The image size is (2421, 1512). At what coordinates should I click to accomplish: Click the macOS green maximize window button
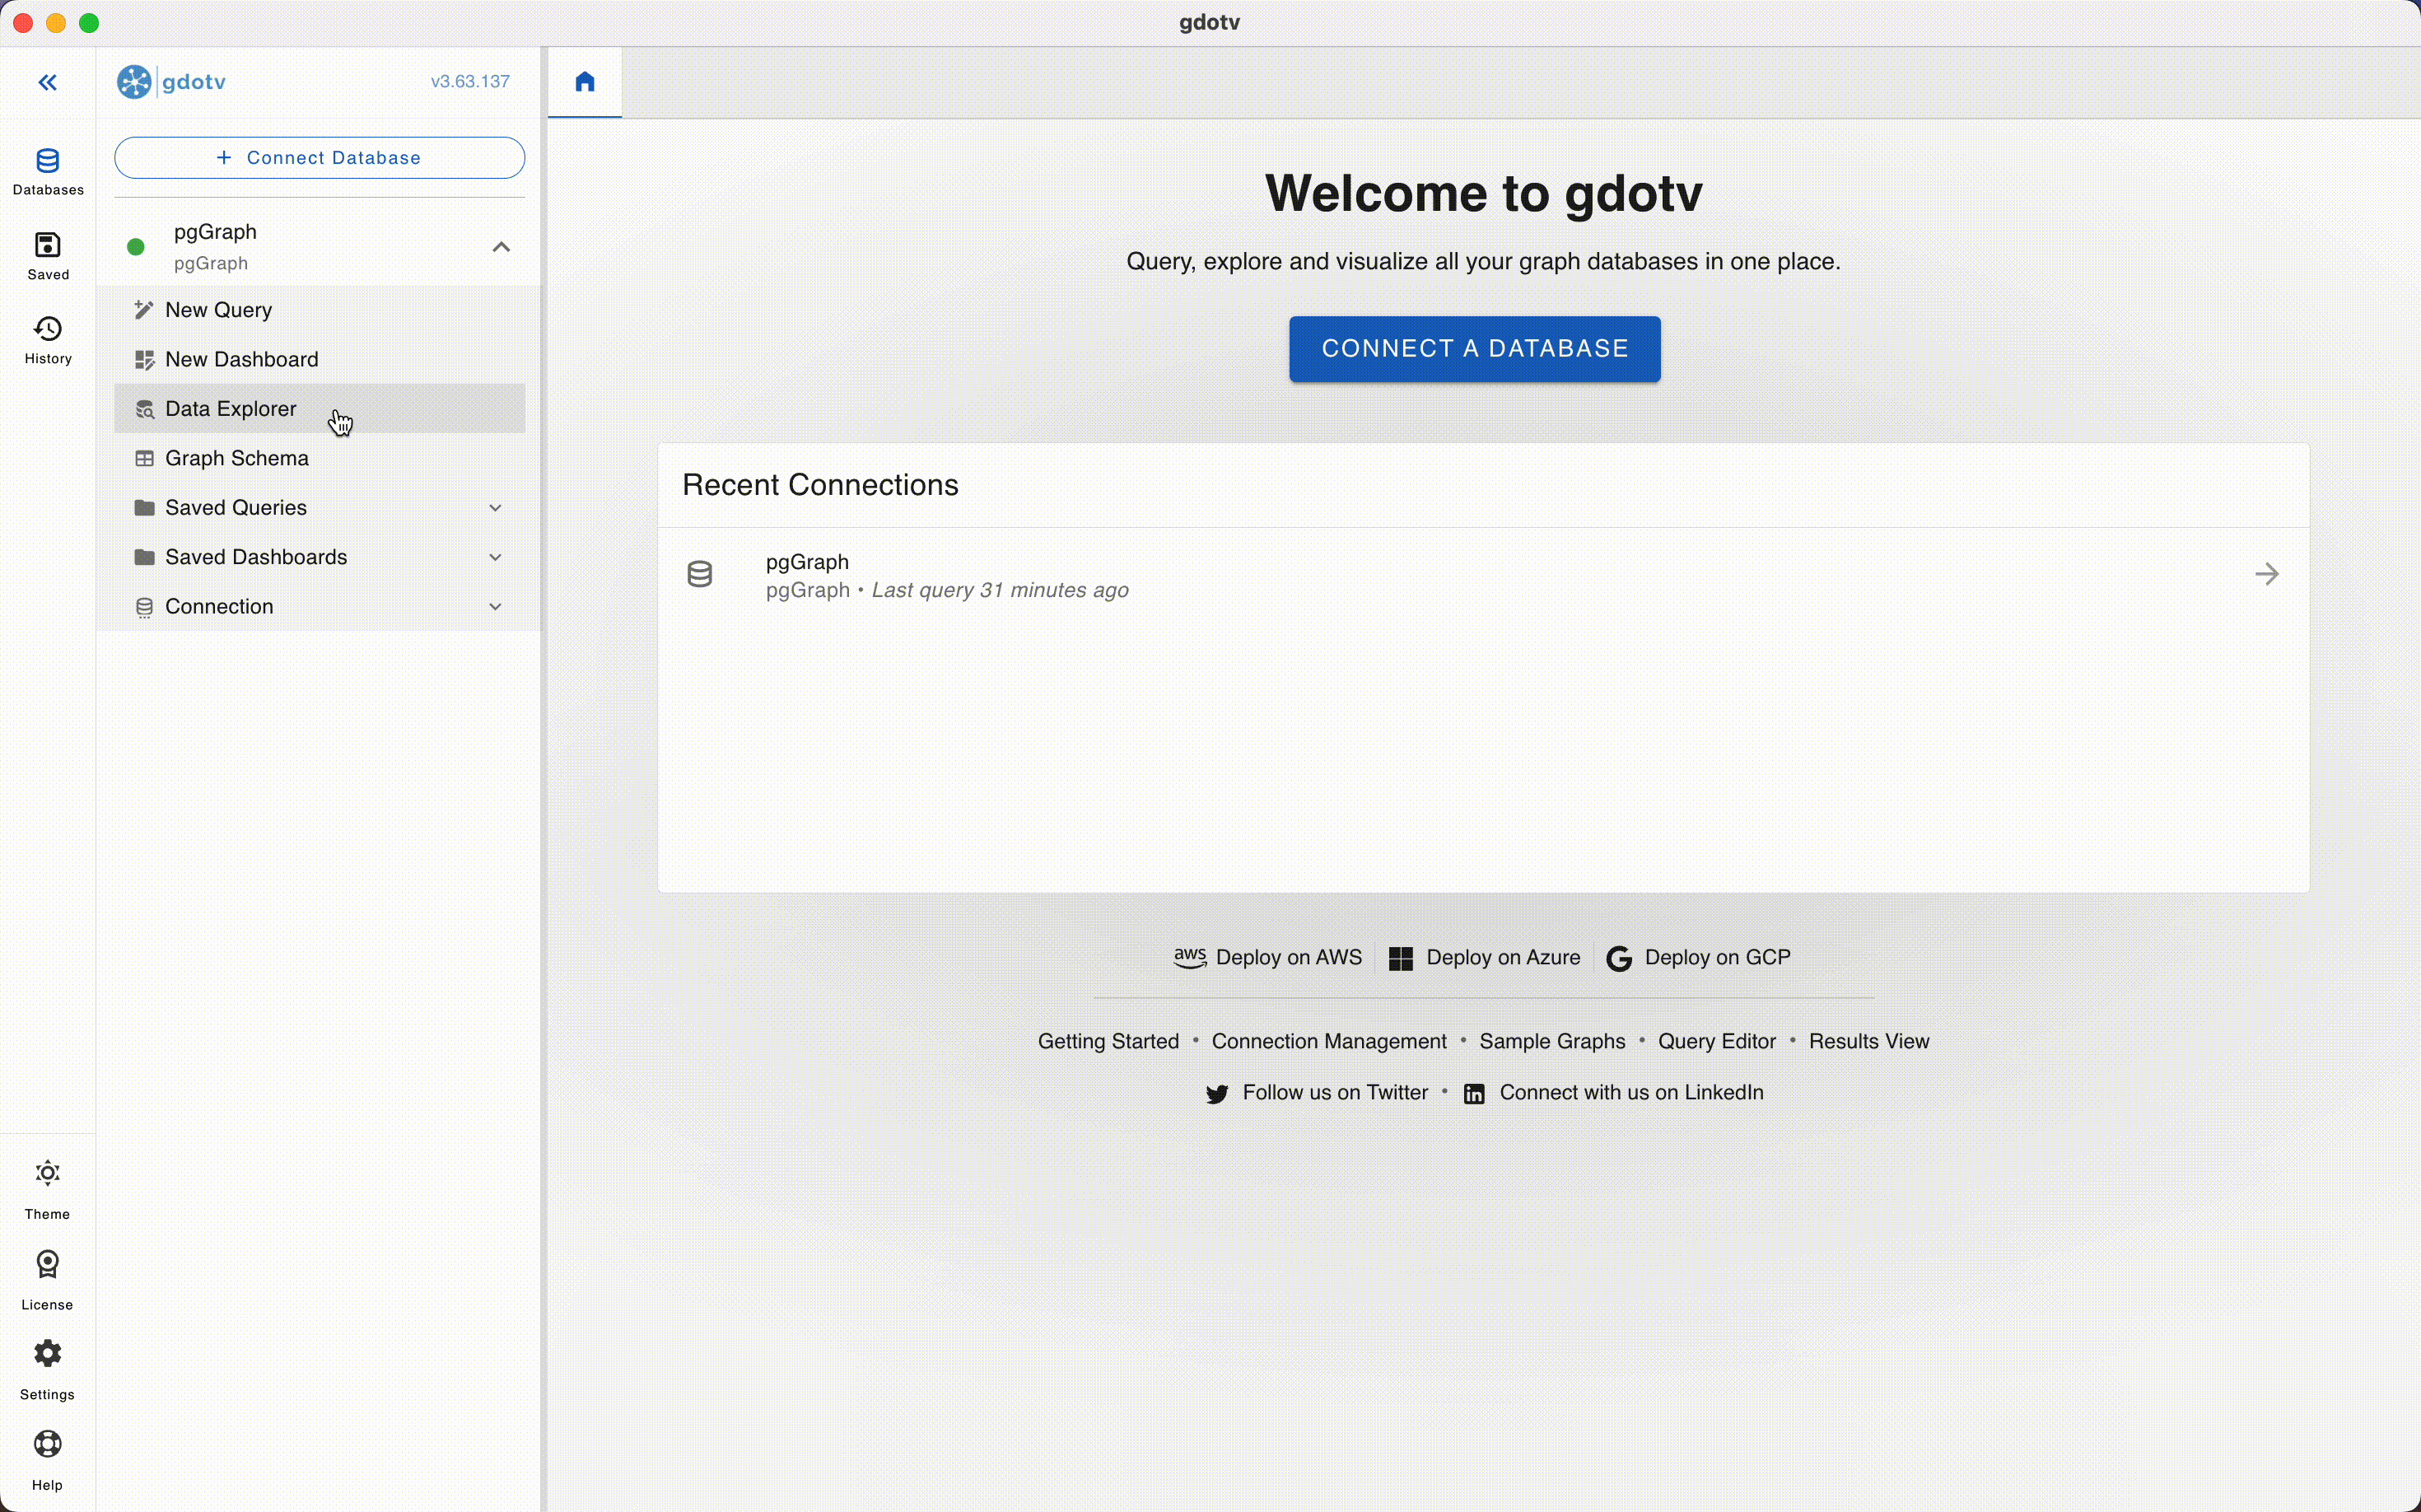point(90,23)
